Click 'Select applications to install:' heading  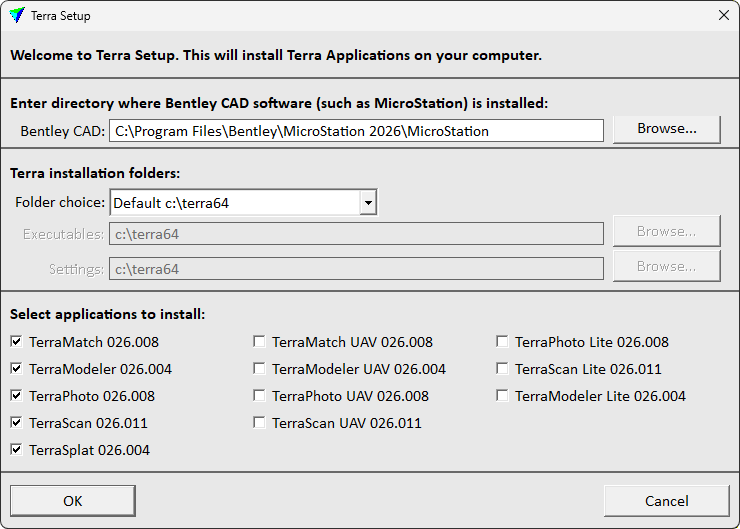(108, 314)
